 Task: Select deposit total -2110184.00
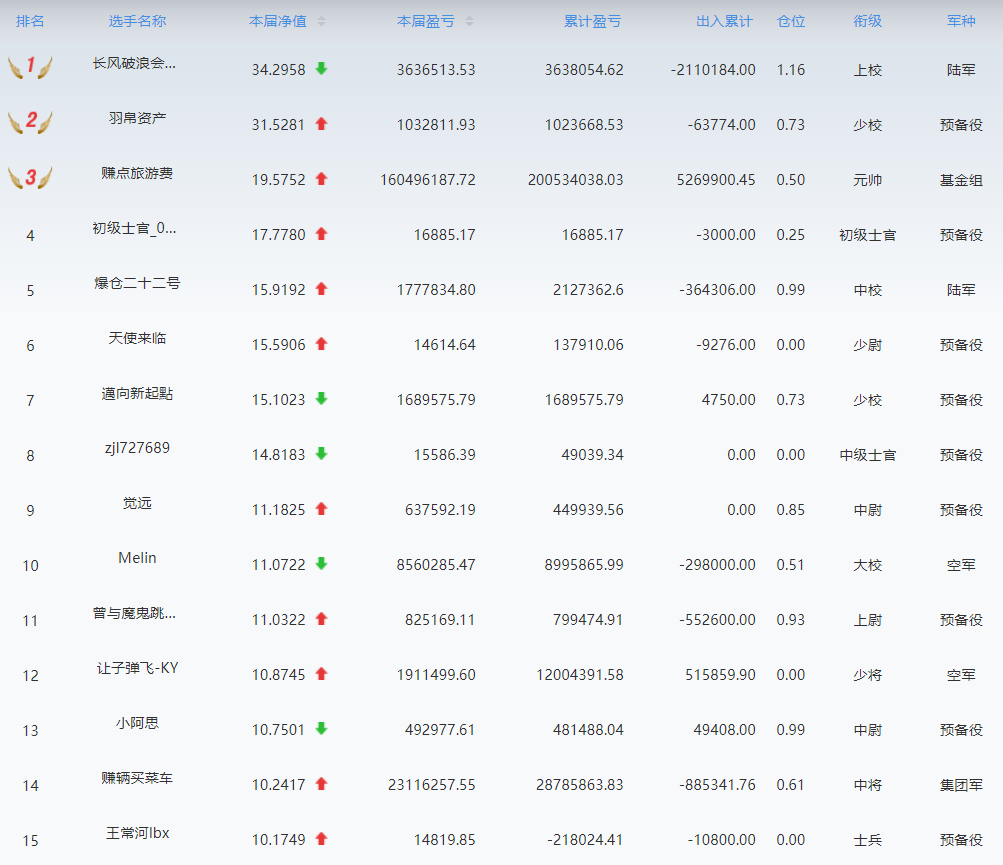point(713,70)
